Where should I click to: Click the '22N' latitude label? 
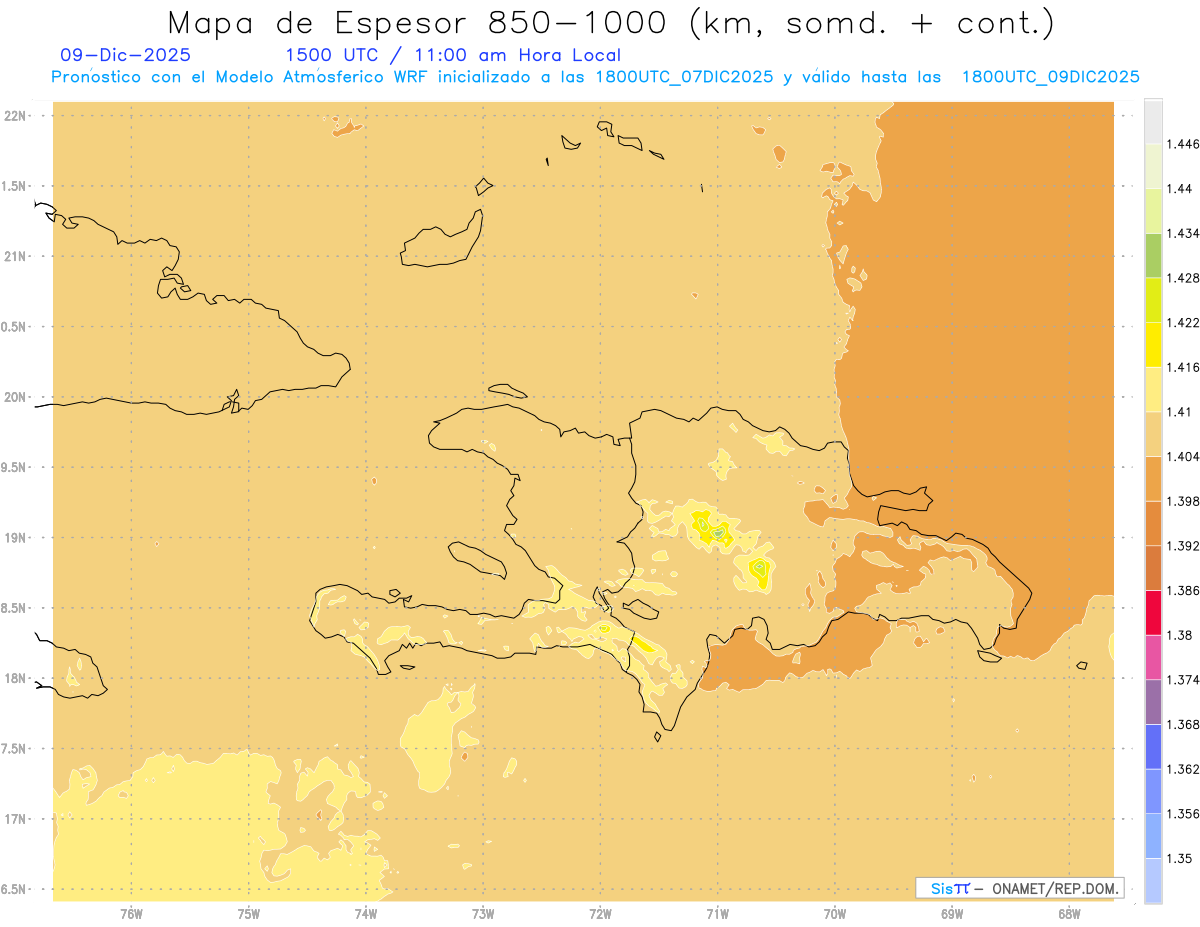point(15,116)
